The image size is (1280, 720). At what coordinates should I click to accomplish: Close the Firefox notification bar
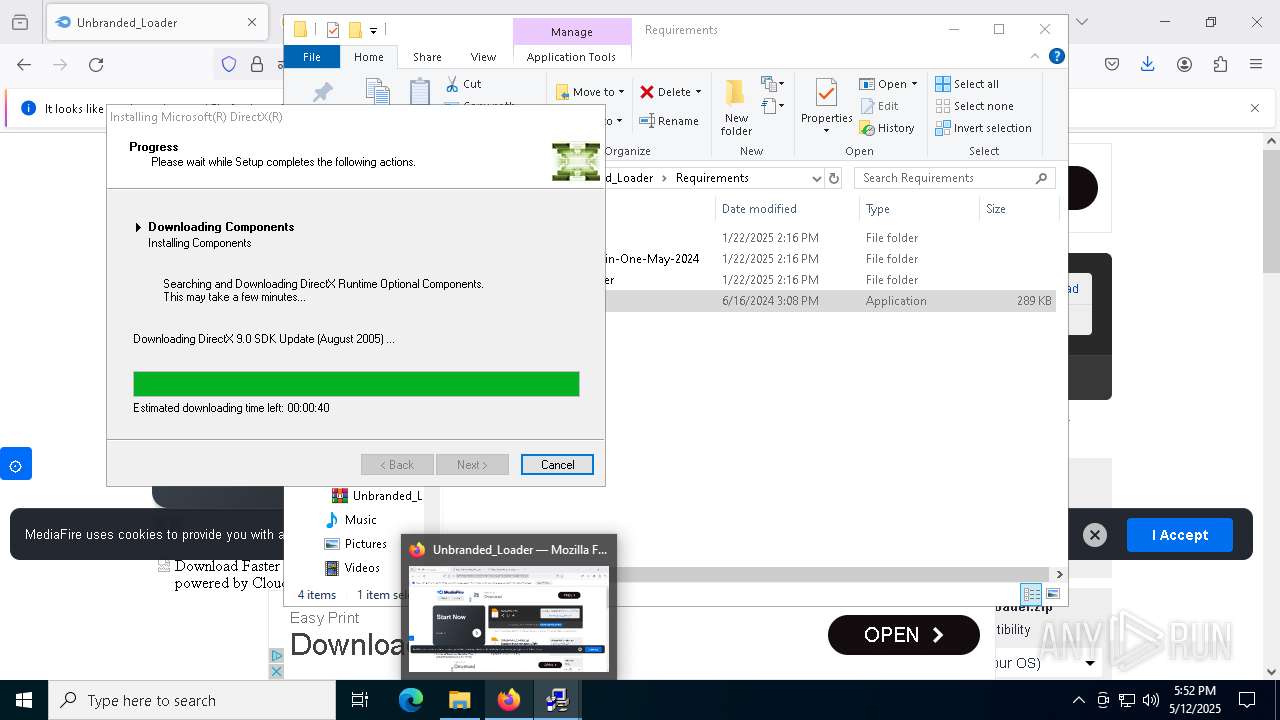(x=1255, y=108)
